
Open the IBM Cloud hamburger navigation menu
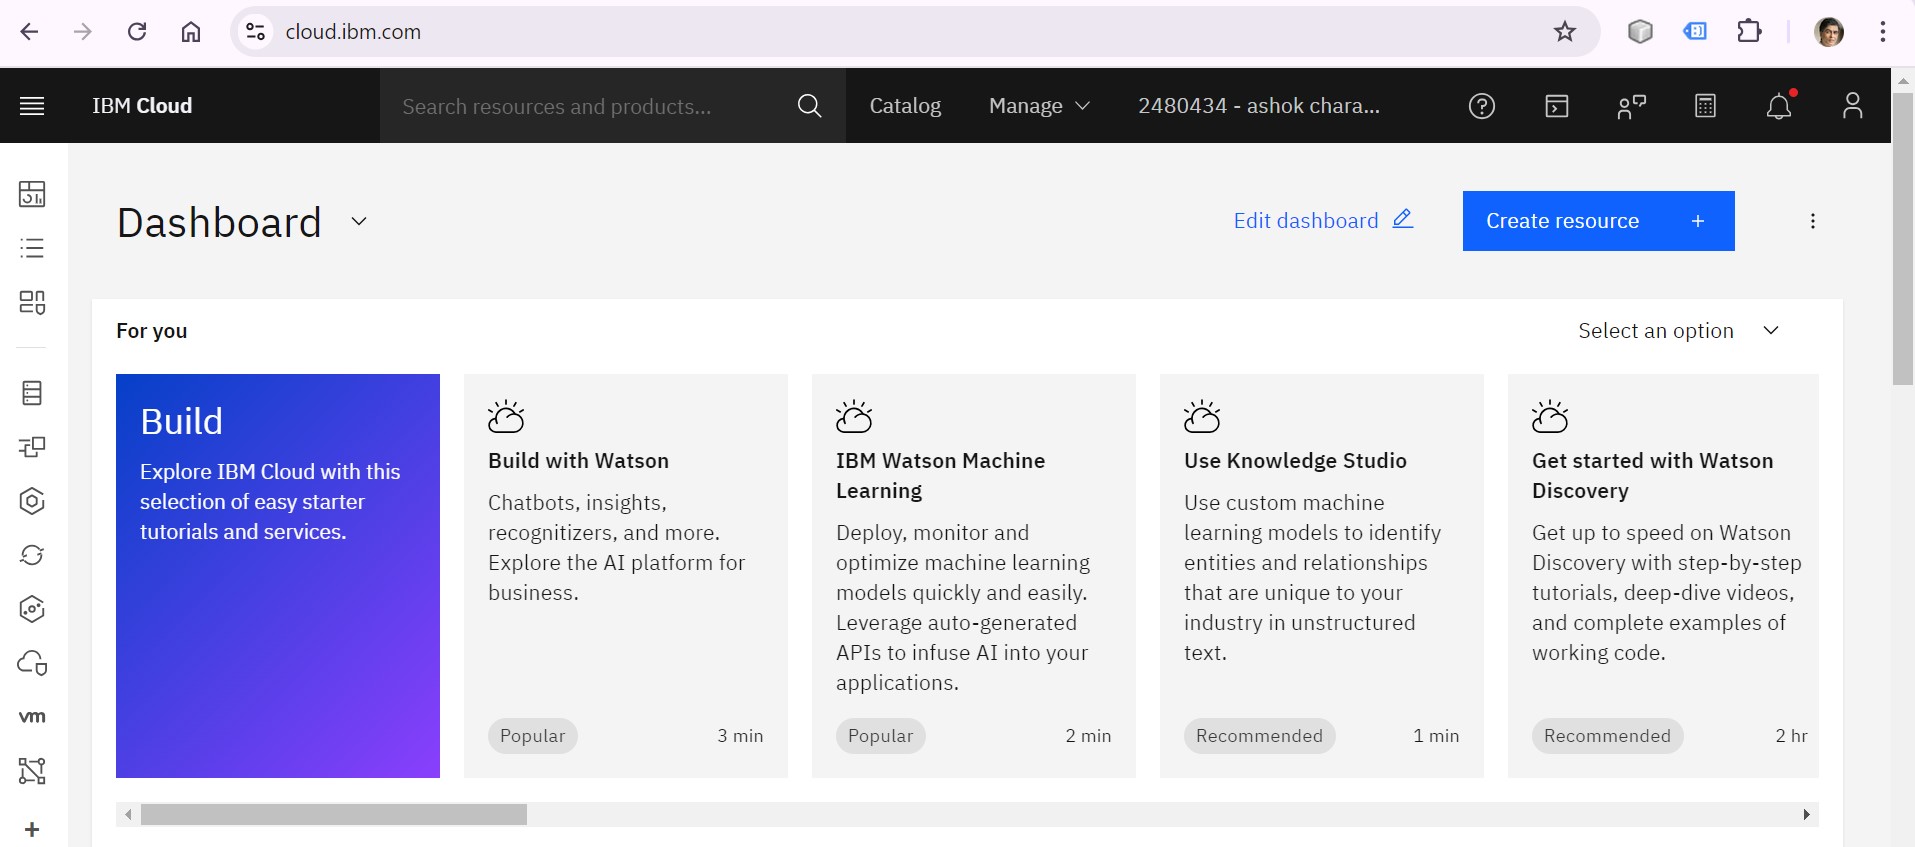pos(32,106)
